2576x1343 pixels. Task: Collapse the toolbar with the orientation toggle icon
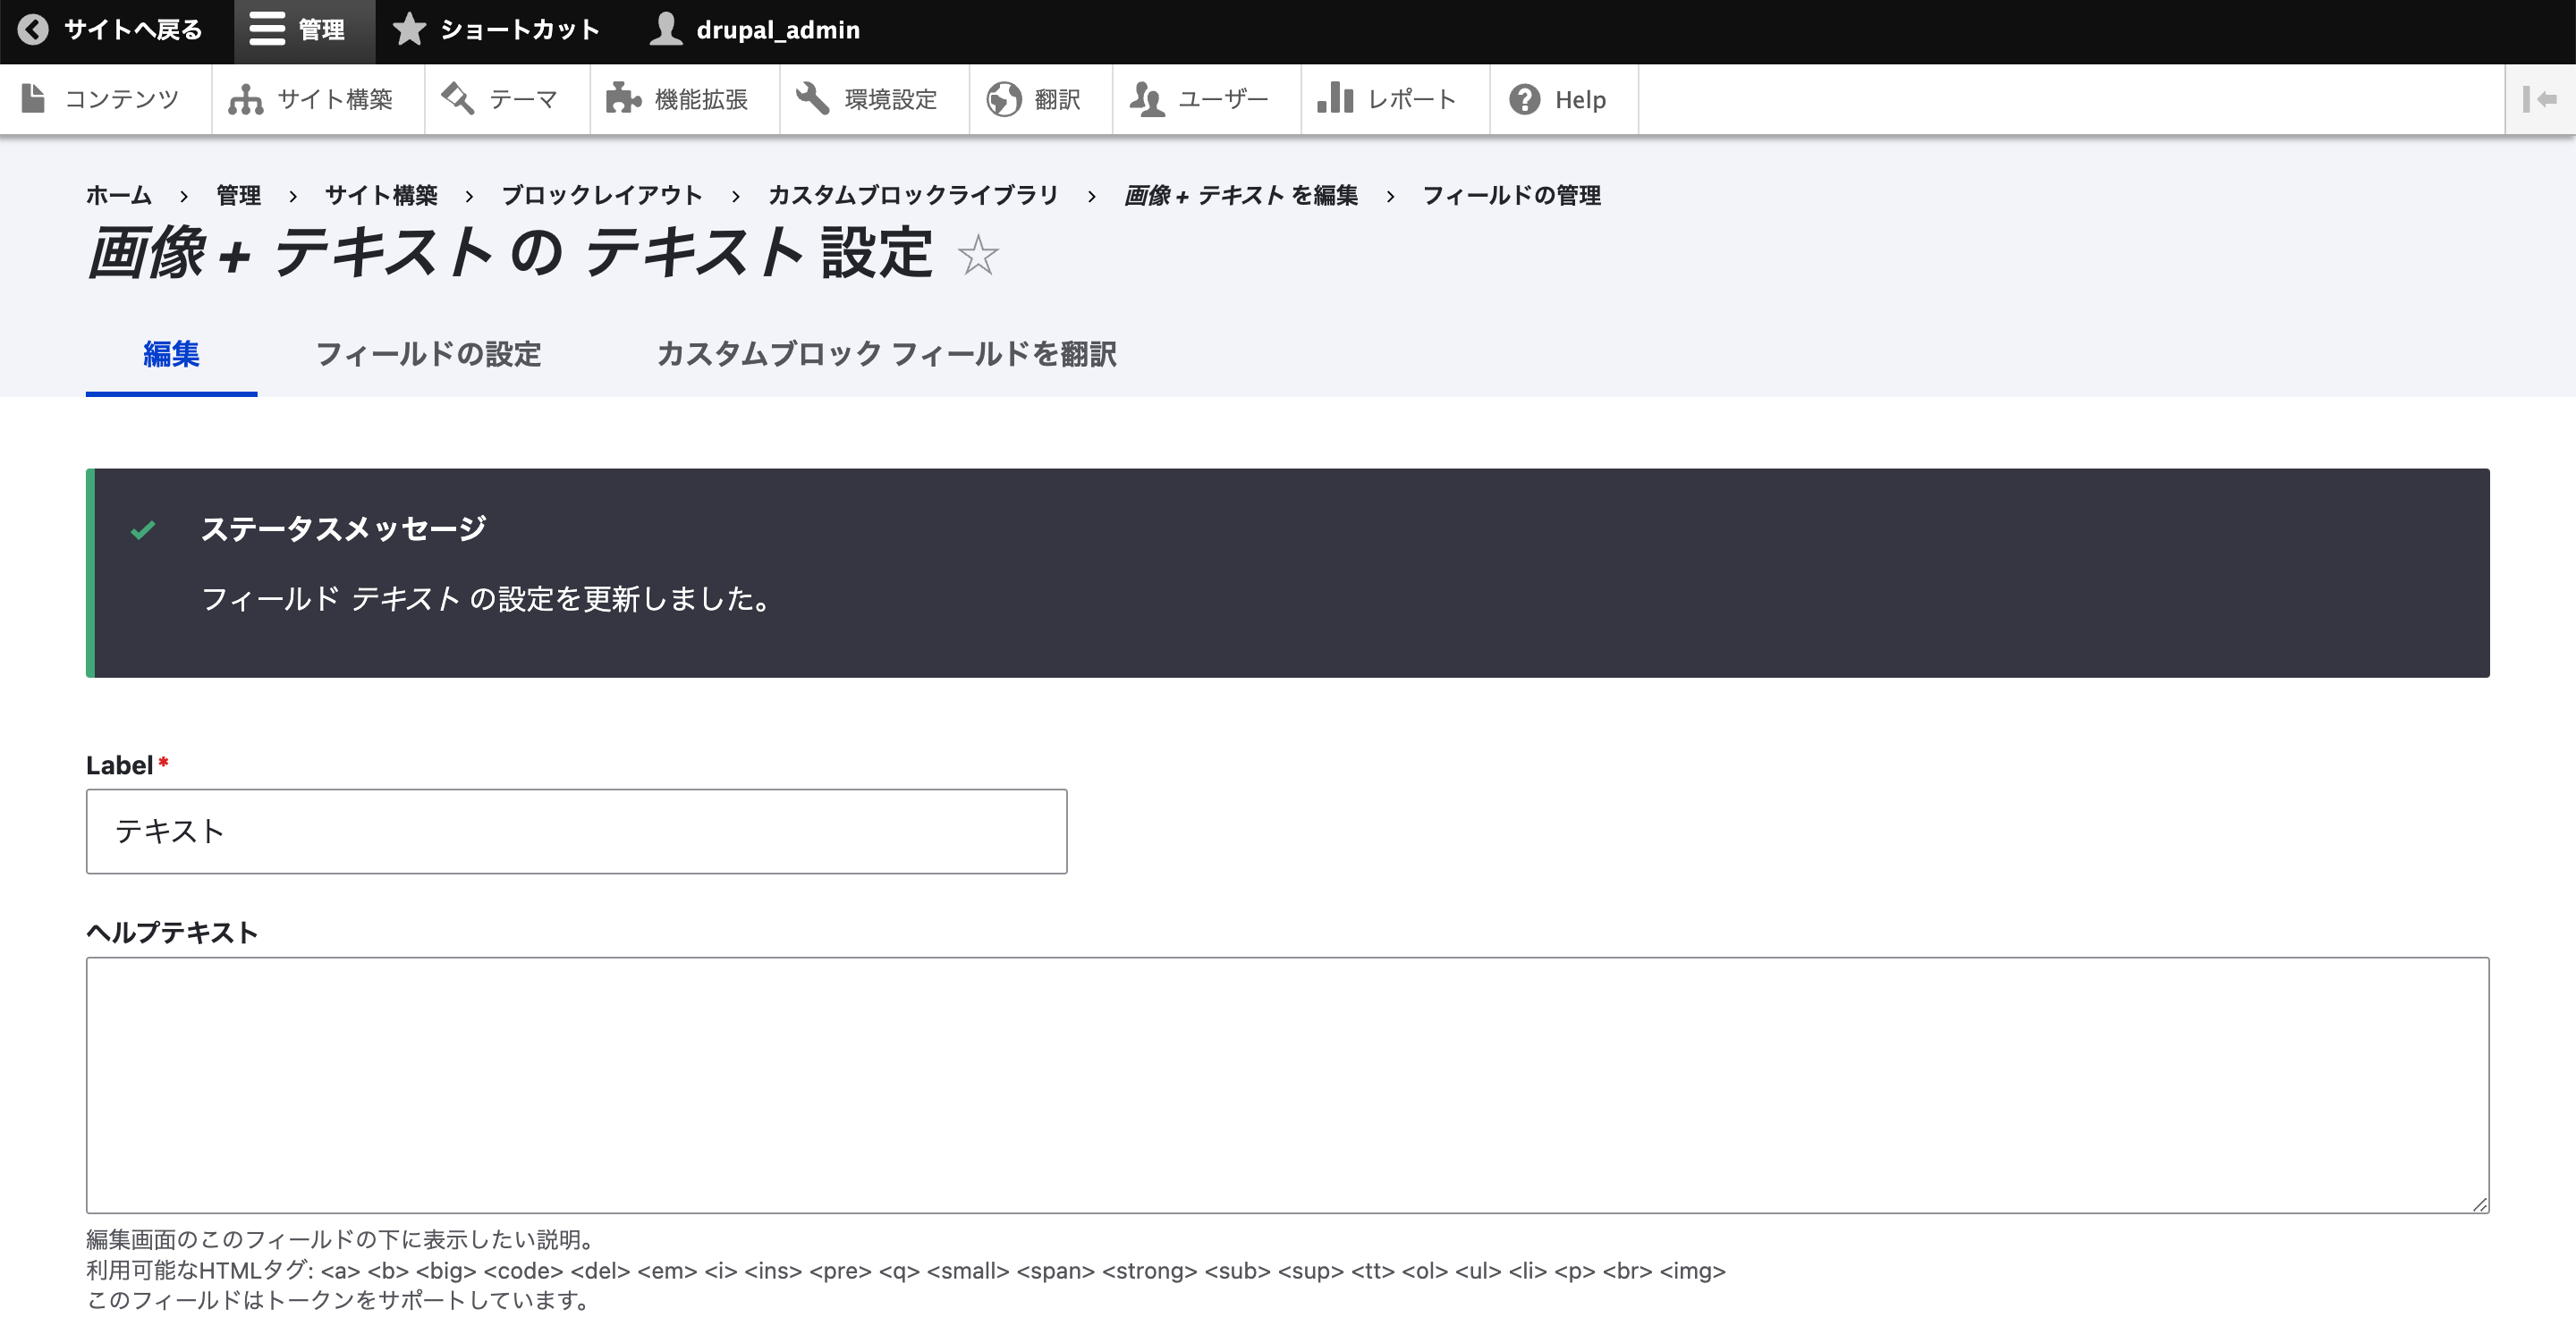pyautogui.click(x=2540, y=99)
